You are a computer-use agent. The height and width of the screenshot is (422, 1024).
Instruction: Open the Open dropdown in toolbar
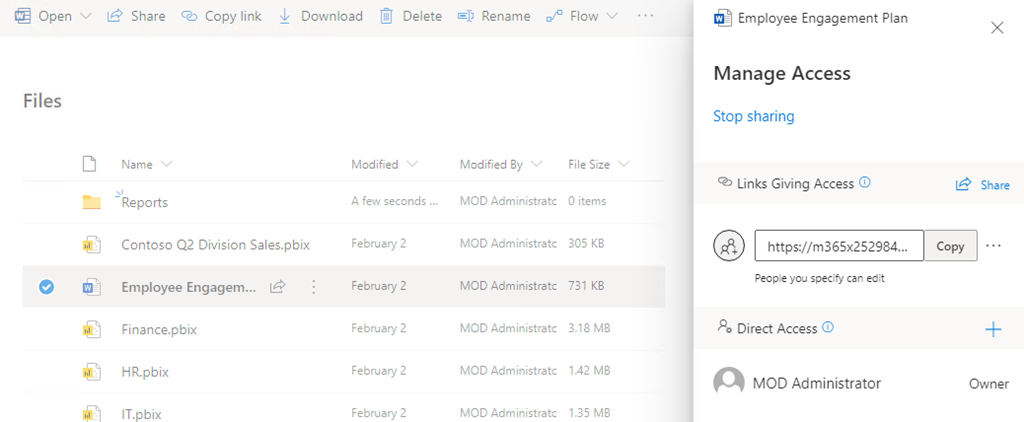tap(85, 16)
